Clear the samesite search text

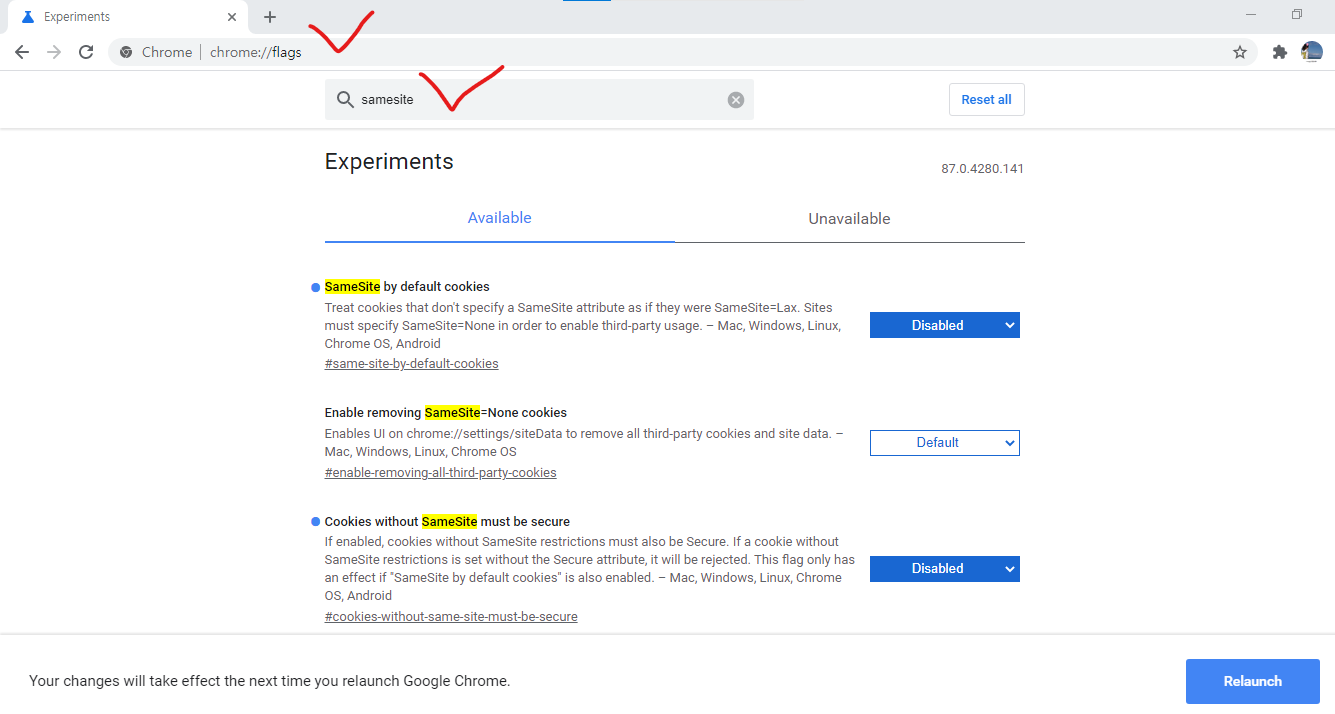736,100
